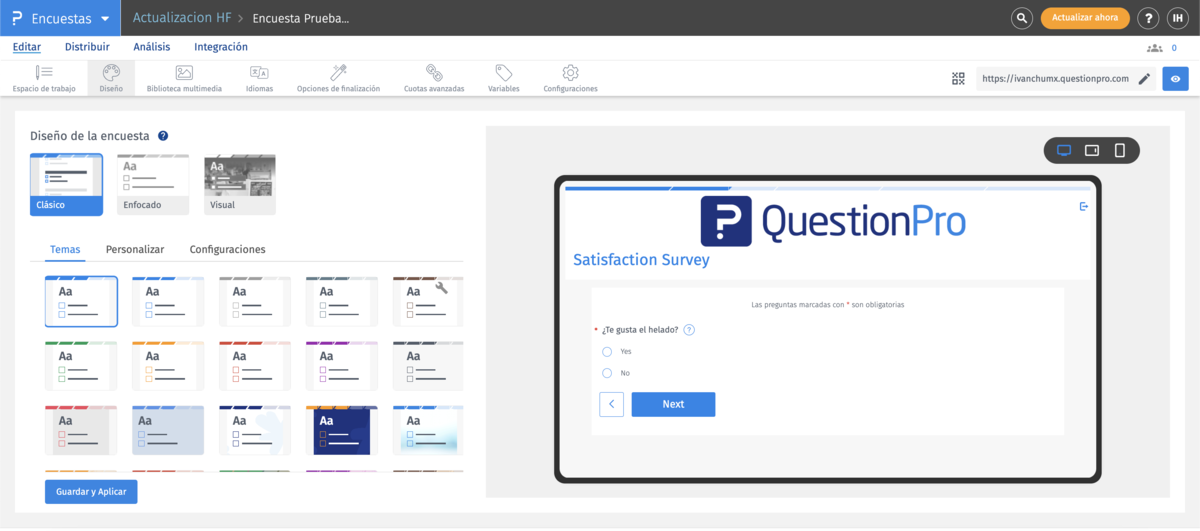1200x531 pixels.
Task: Switch preview to mobile phone view
Action: pos(1120,150)
